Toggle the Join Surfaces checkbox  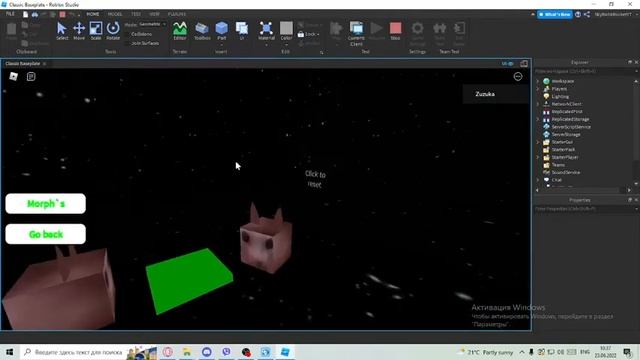point(127,43)
